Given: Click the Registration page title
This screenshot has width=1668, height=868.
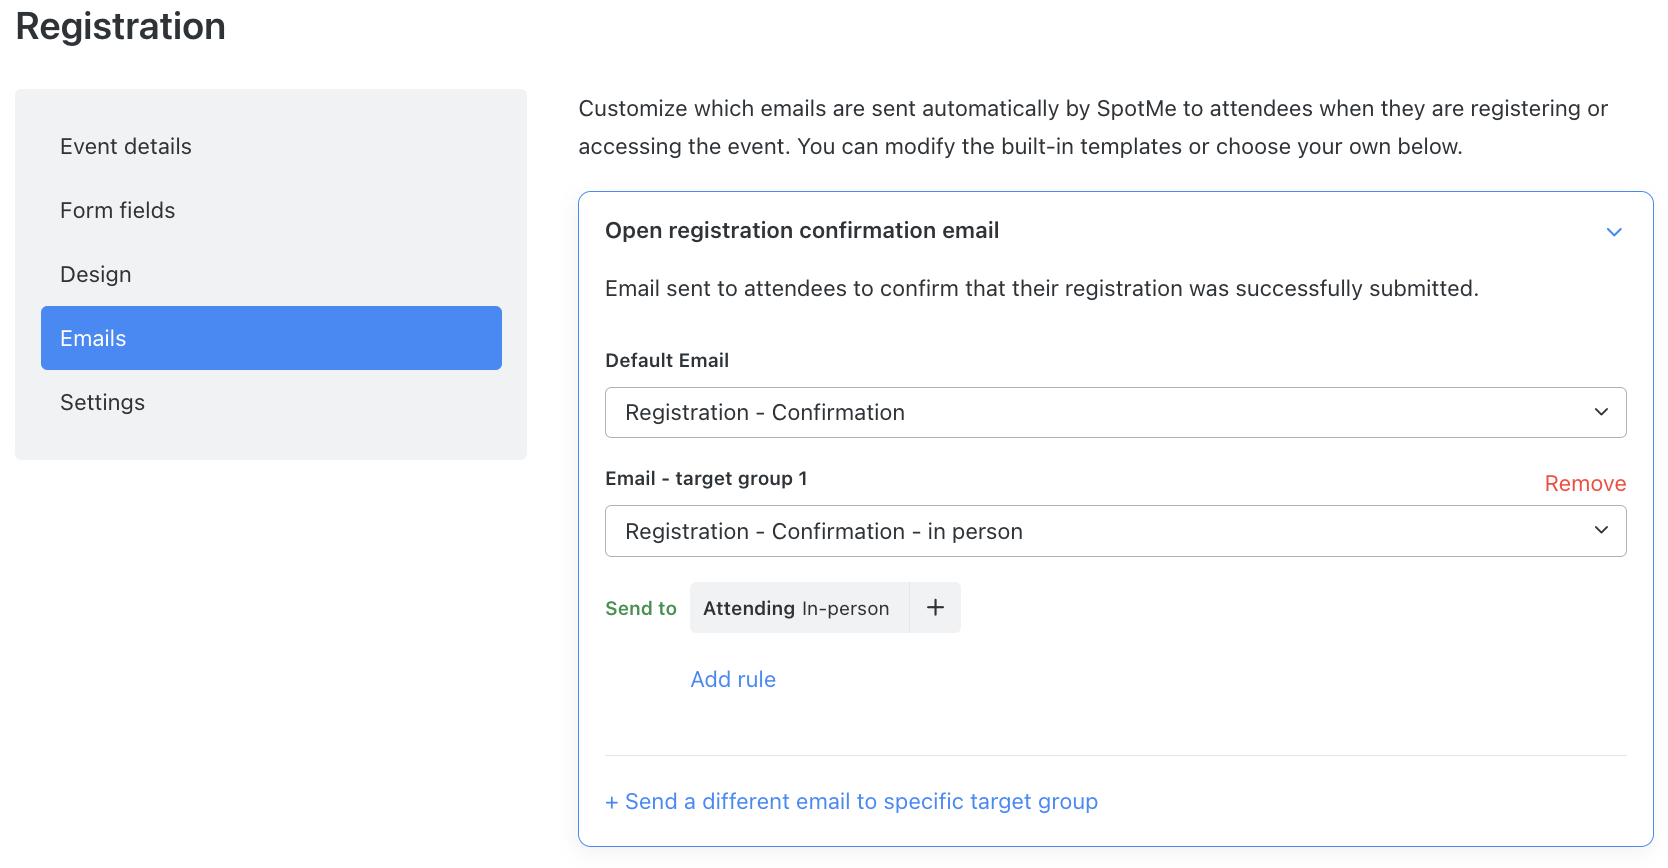Looking at the screenshot, I should point(120,26).
